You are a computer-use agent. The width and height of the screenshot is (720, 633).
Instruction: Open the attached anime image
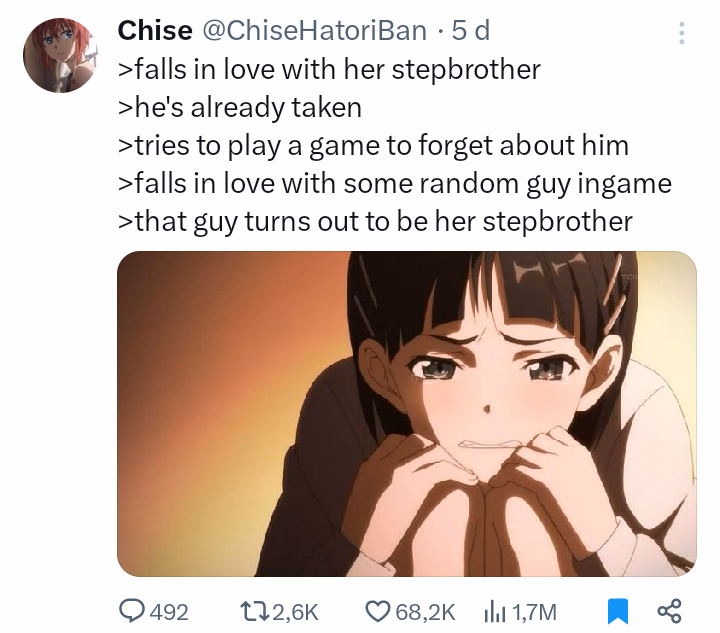pos(407,414)
